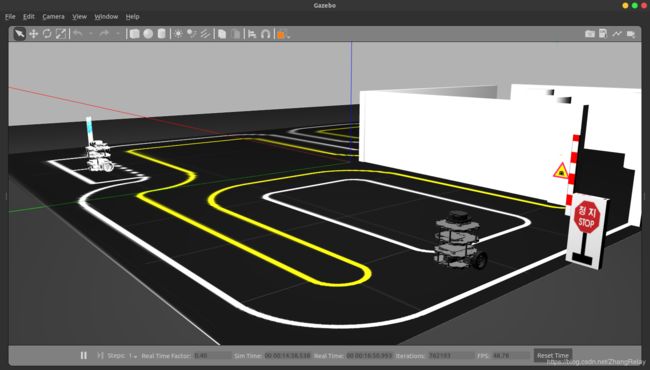
Task: Select the yellow triangle warning sign
Action: pyautogui.click(x=560, y=171)
